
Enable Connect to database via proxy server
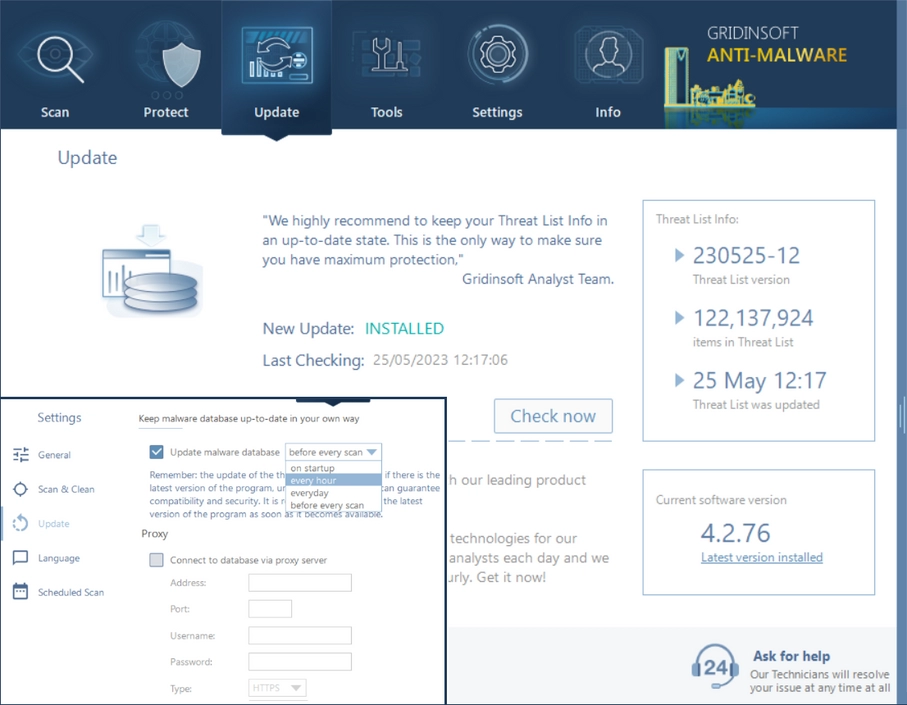click(x=156, y=560)
